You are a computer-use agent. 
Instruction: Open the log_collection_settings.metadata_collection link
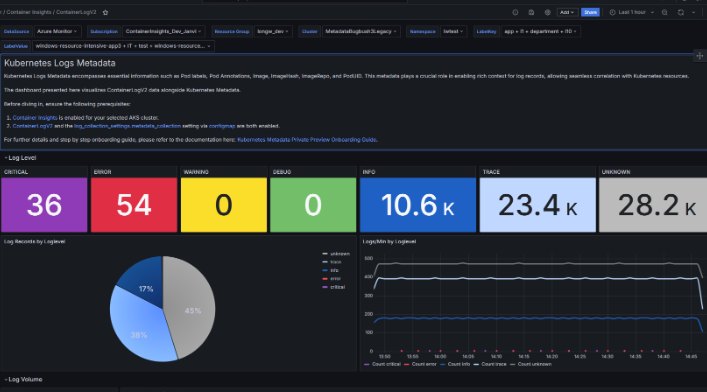pyautogui.click(x=127, y=126)
